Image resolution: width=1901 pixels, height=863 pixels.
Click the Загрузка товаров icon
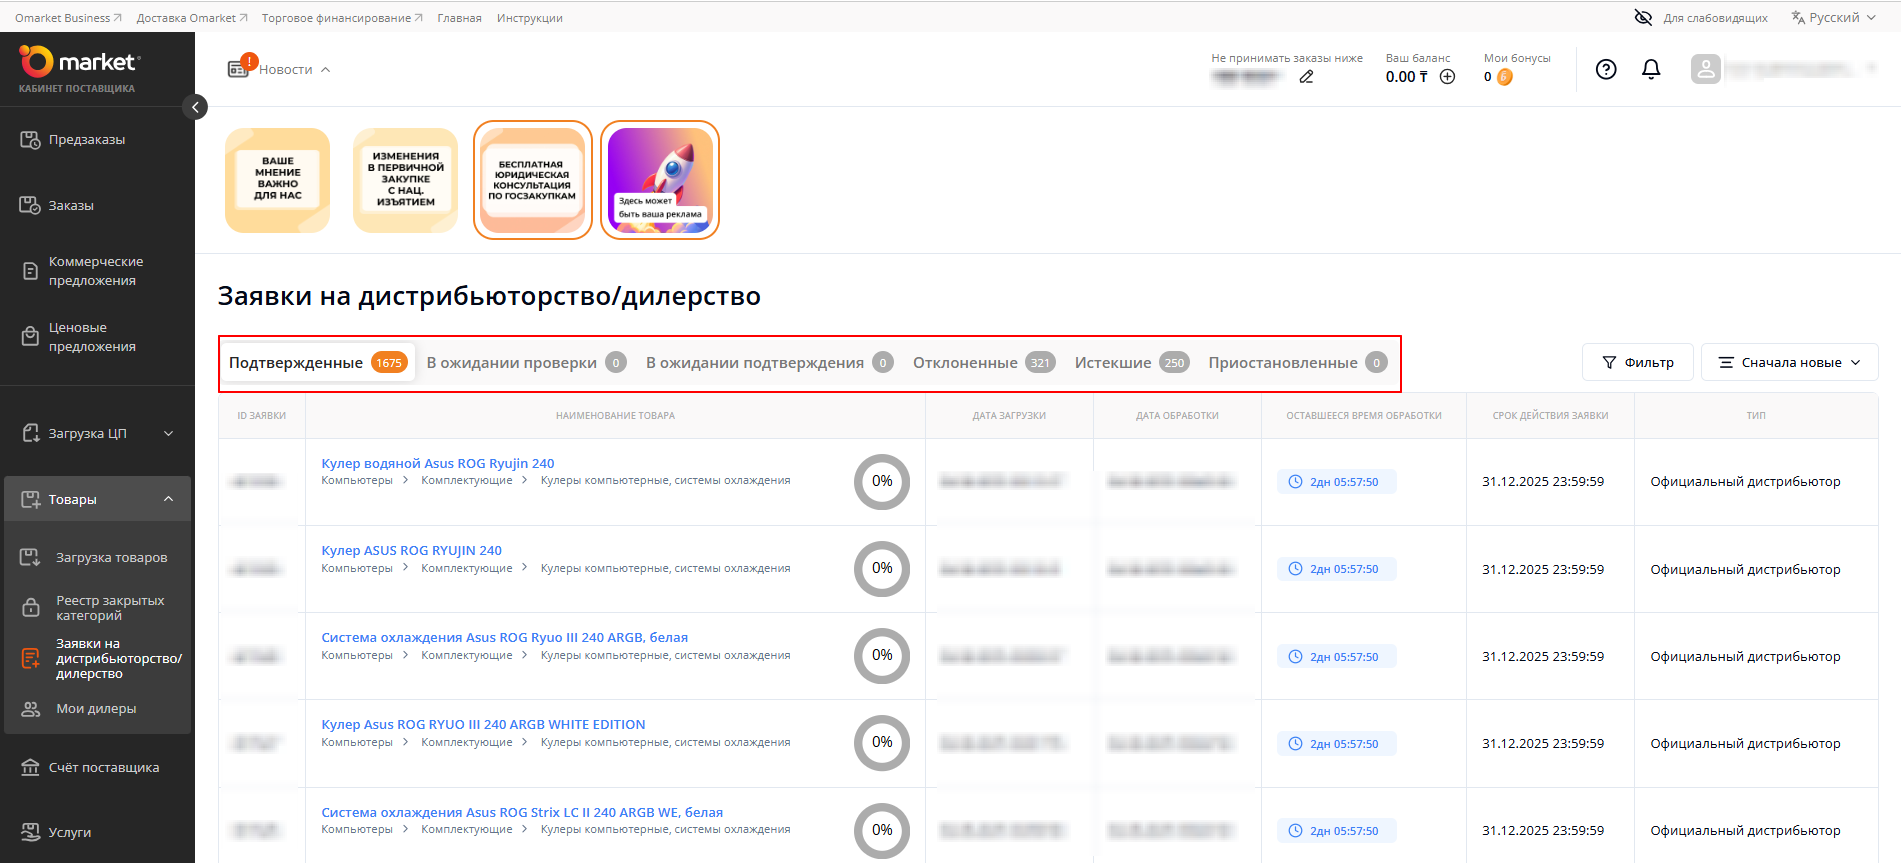pyautogui.click(x=30, y=557)
